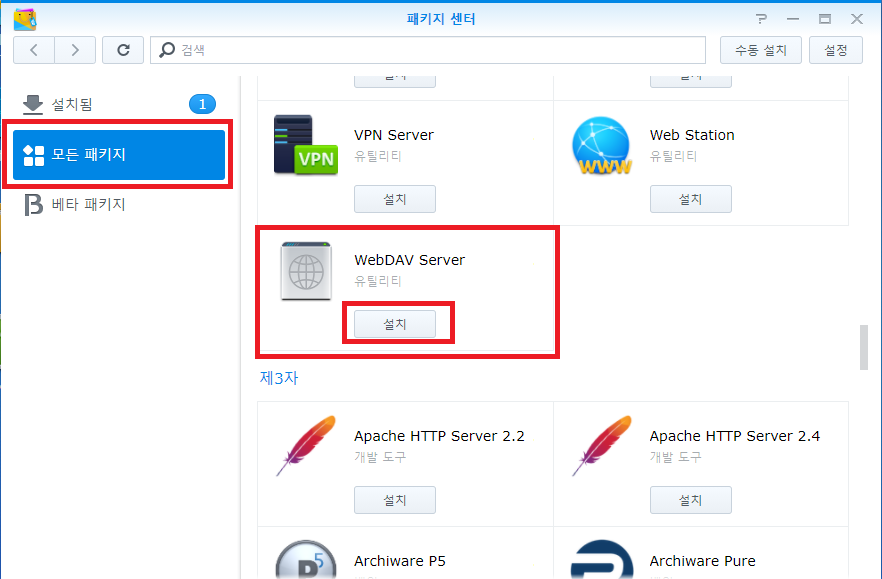Click the update count badge showing 1

tap(202, 104)
